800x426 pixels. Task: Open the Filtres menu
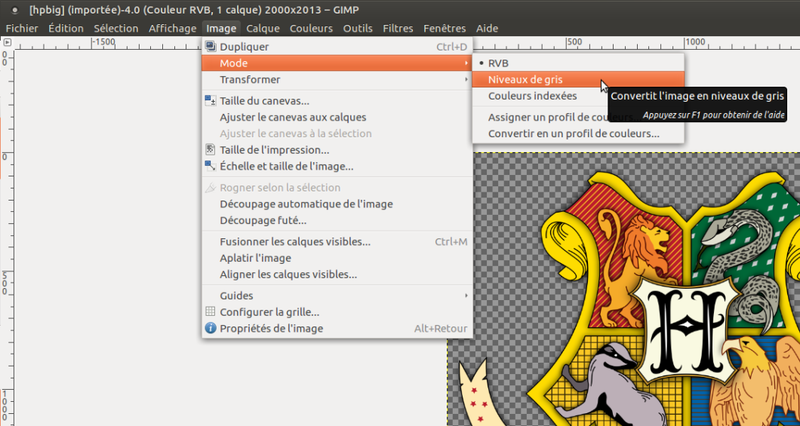(397, 28)
